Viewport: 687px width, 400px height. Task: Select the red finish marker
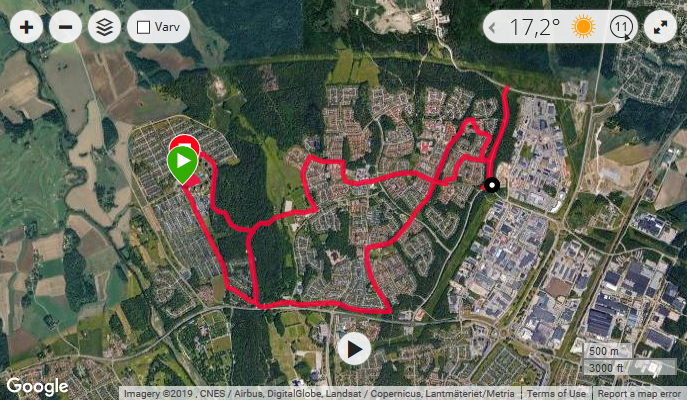tap(185, 142)
